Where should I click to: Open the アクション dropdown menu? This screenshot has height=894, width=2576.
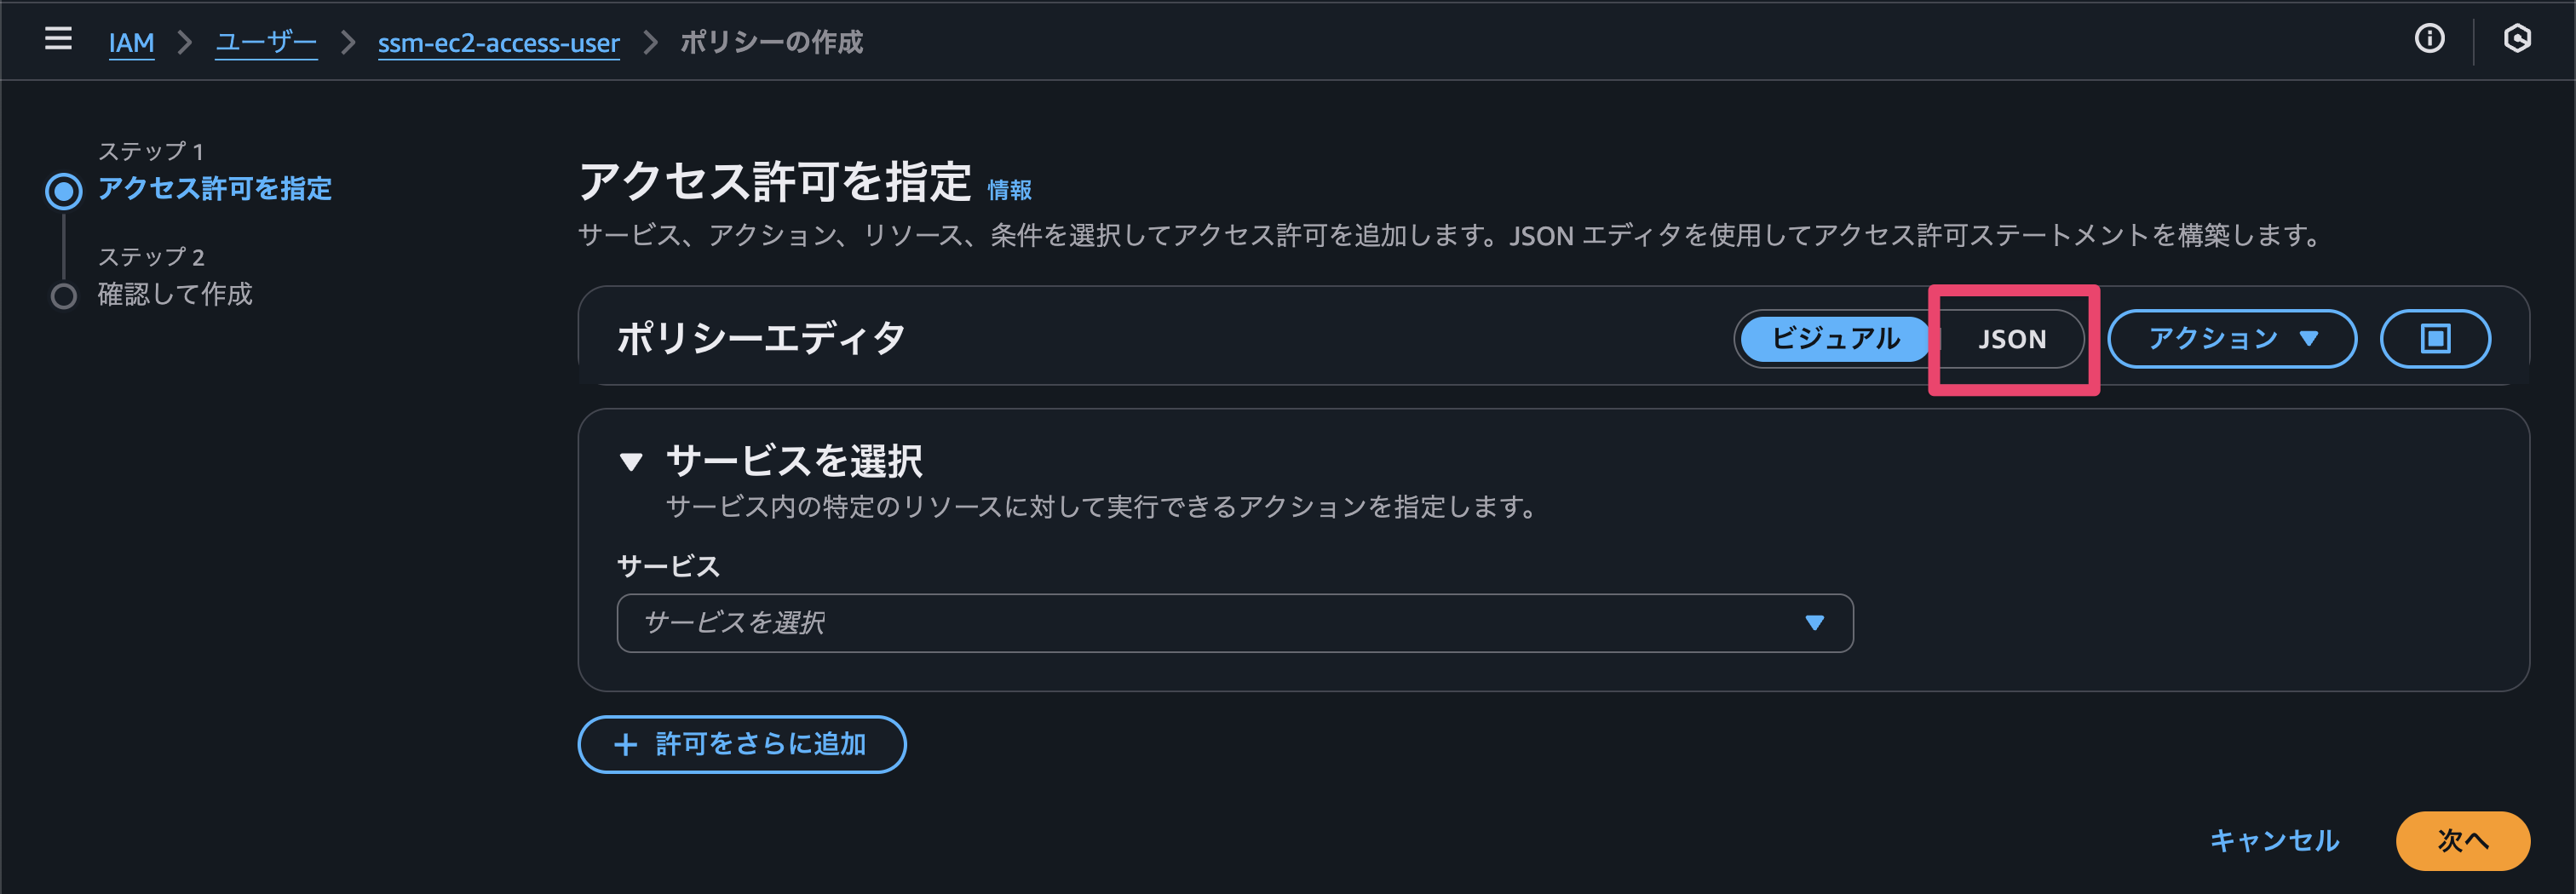[2231, 338]
